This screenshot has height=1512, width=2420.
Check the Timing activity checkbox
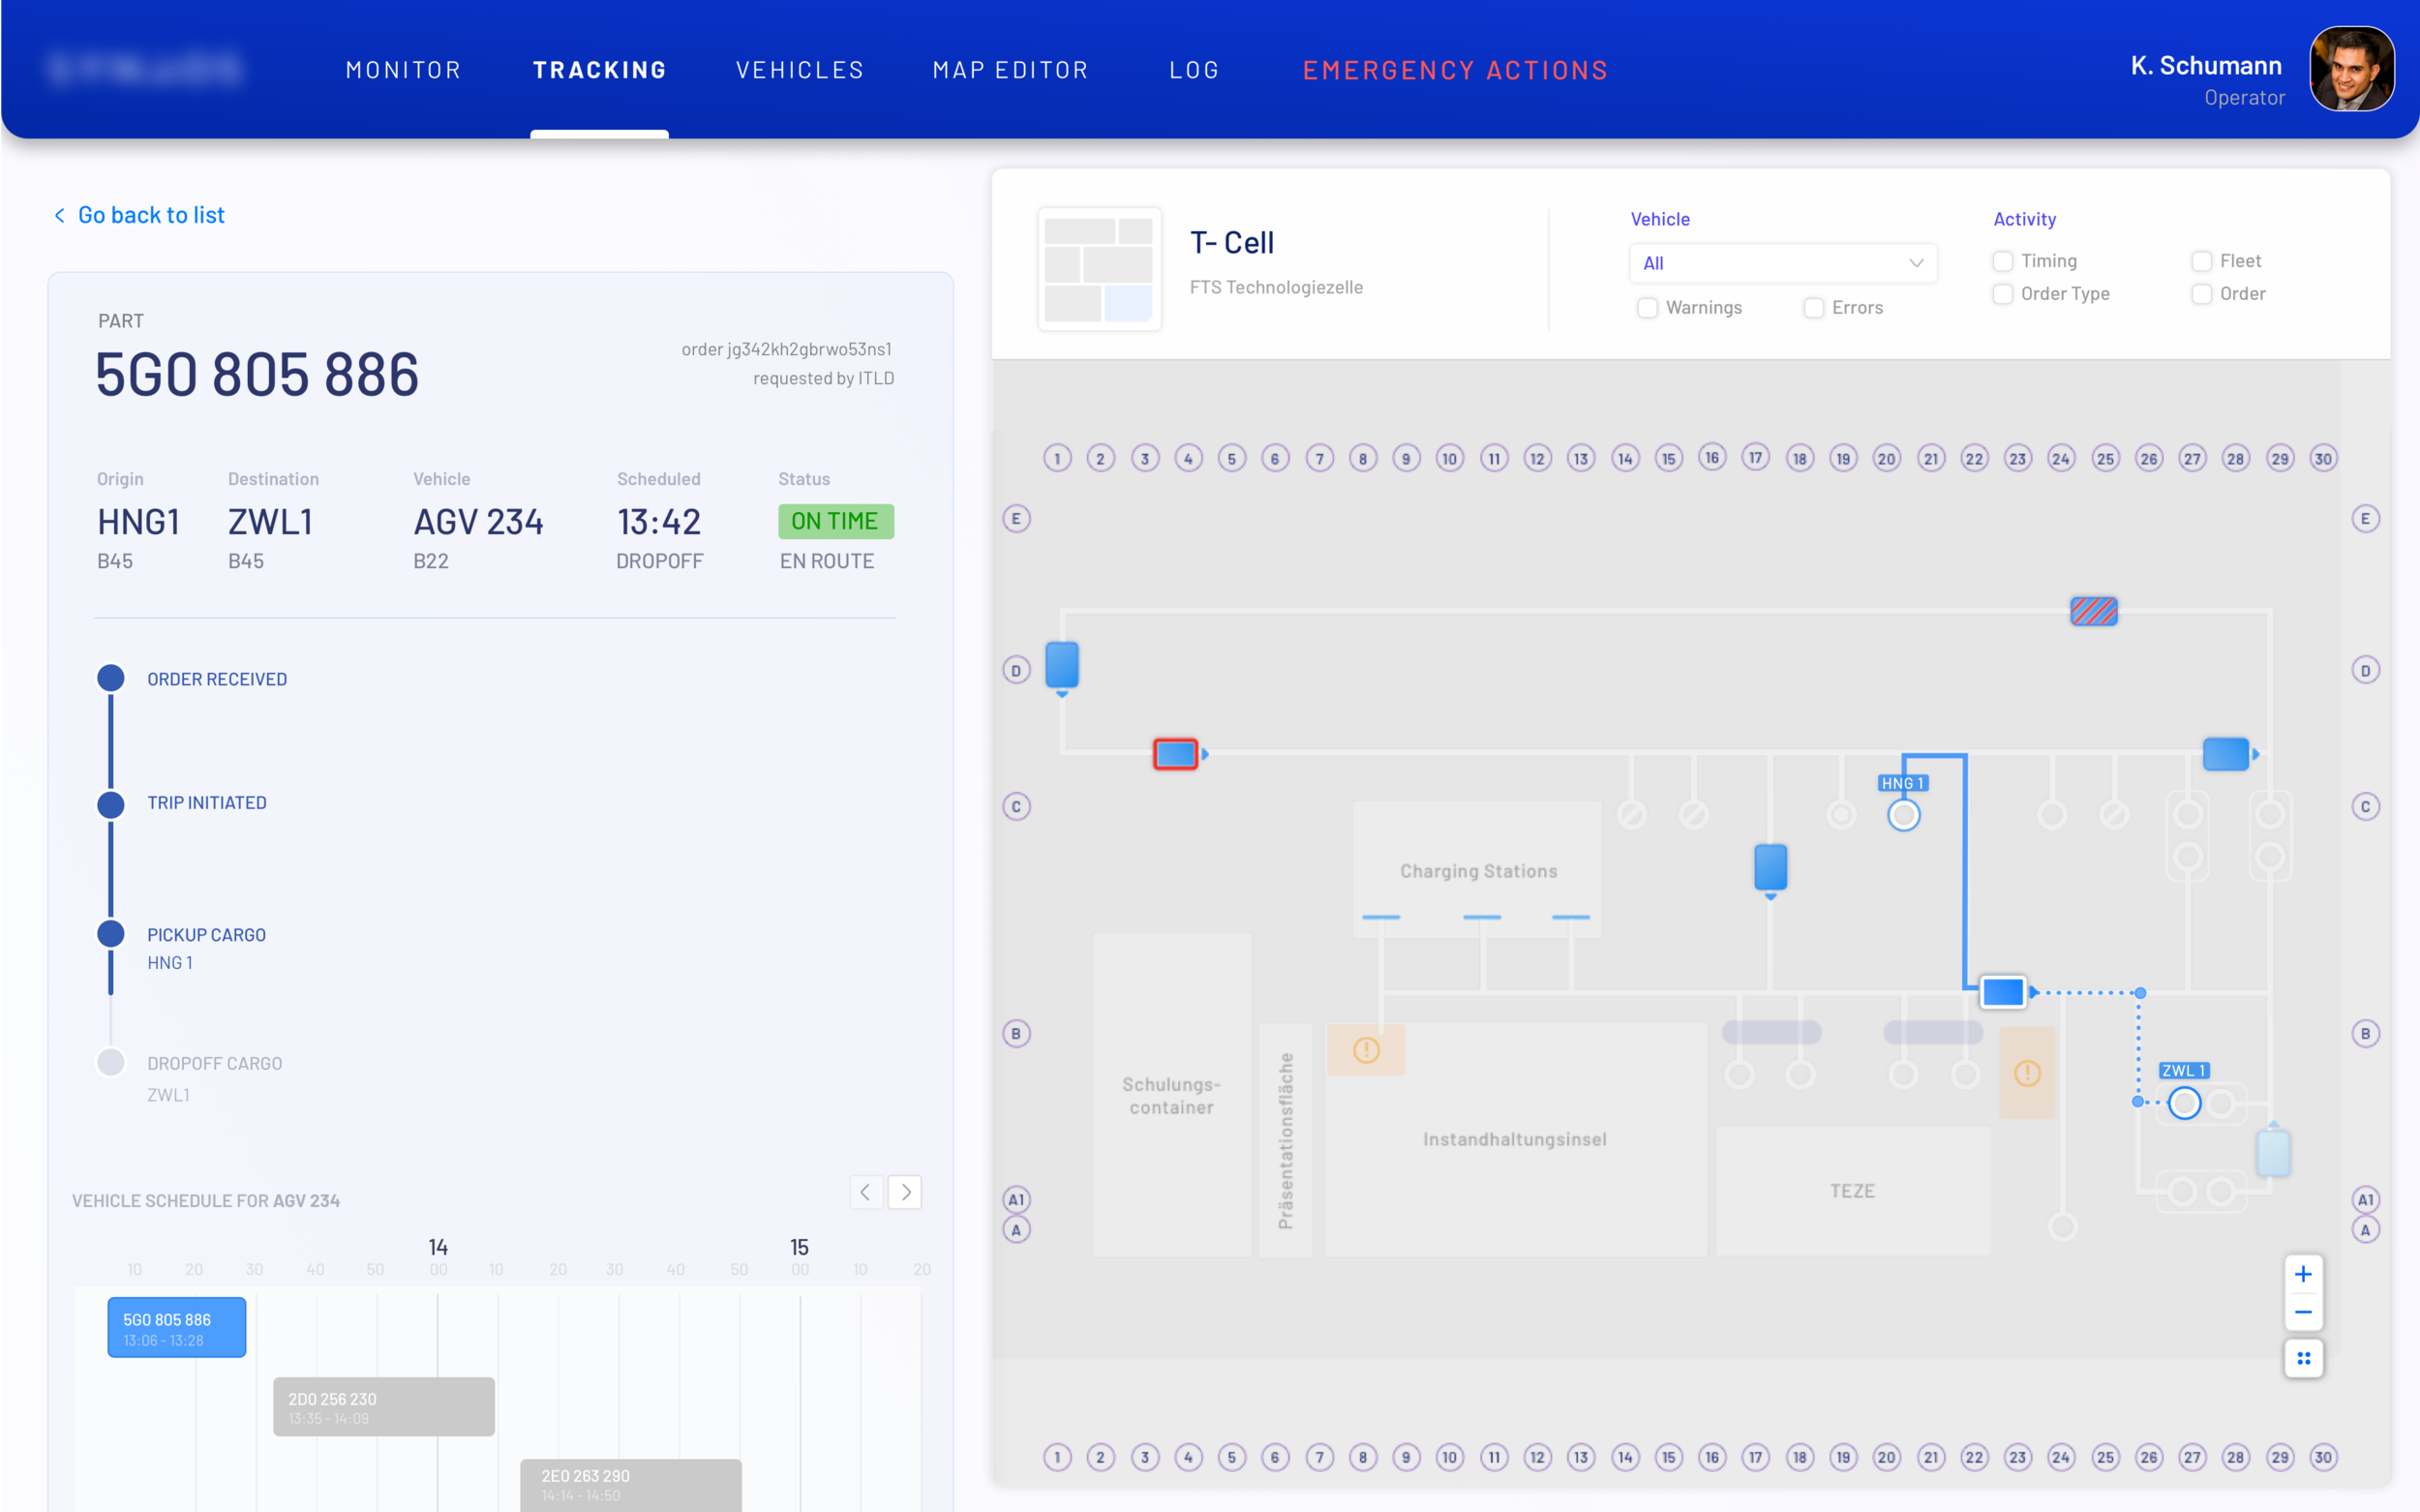click(2002, 261)
